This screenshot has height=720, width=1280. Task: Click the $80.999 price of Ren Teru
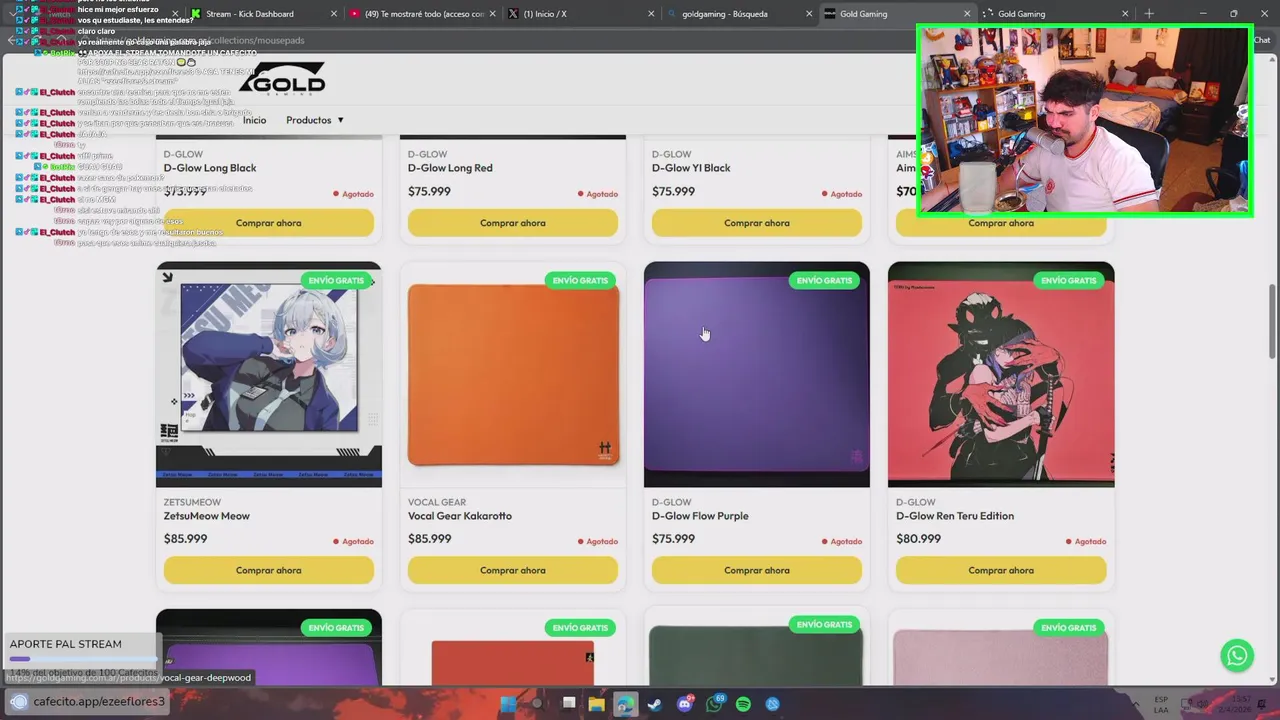[918, 539]
